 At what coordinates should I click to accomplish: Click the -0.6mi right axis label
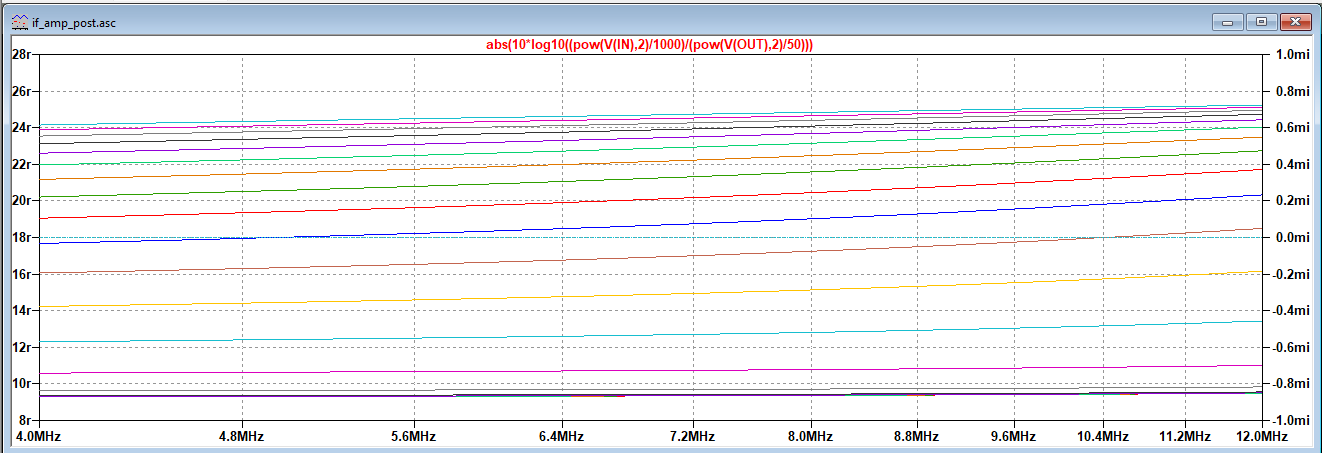coord(1289,347)
